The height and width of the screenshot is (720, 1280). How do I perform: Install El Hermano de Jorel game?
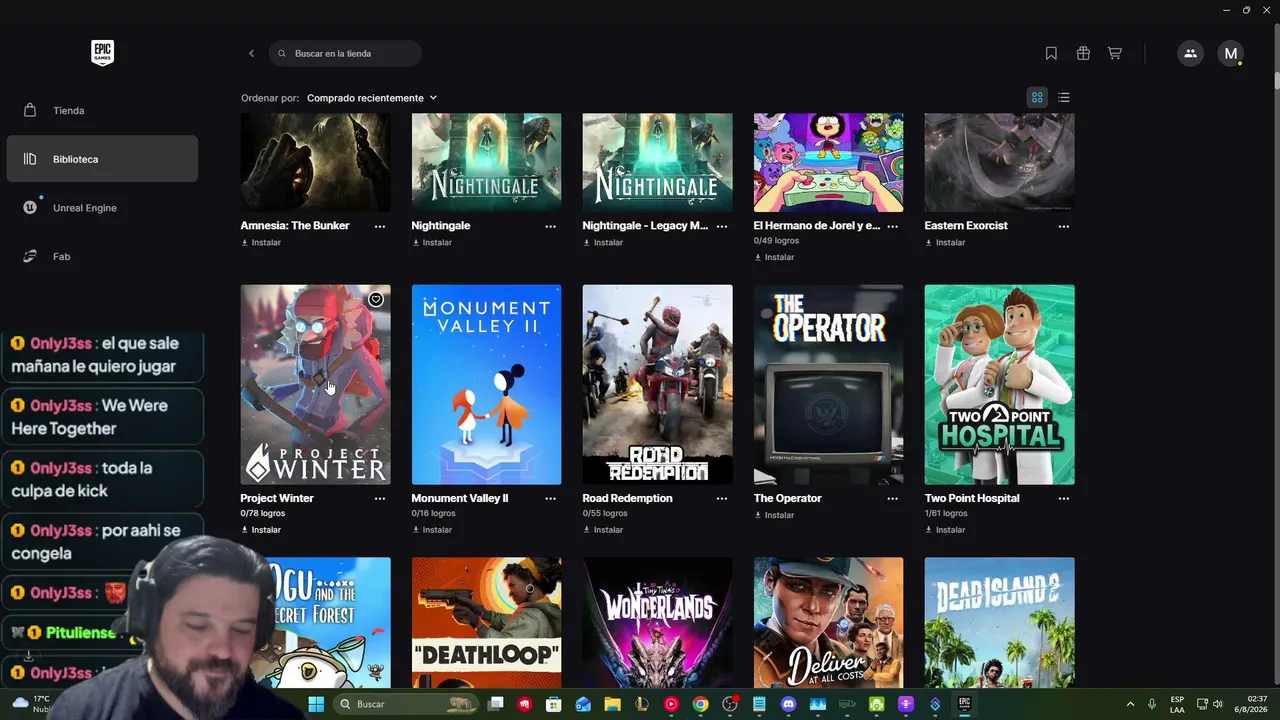tap(774, 257)
